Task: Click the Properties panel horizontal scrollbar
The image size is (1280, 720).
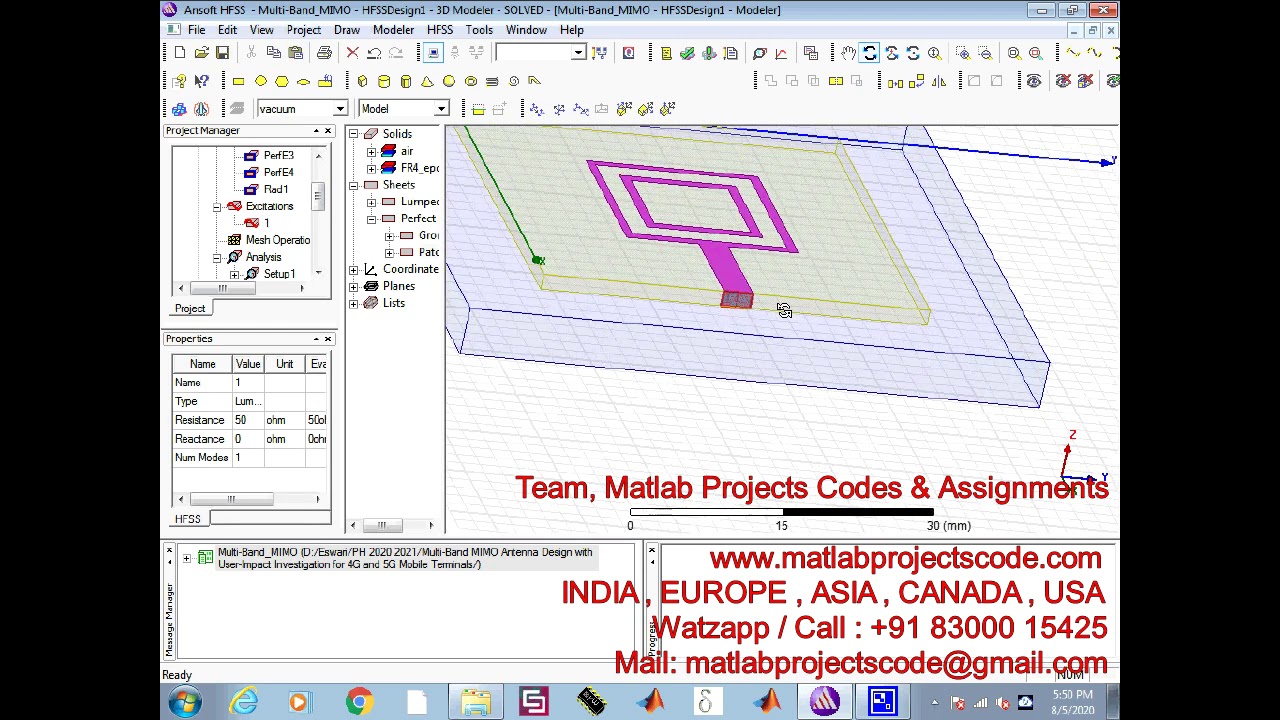Action: tap(249, 499)
